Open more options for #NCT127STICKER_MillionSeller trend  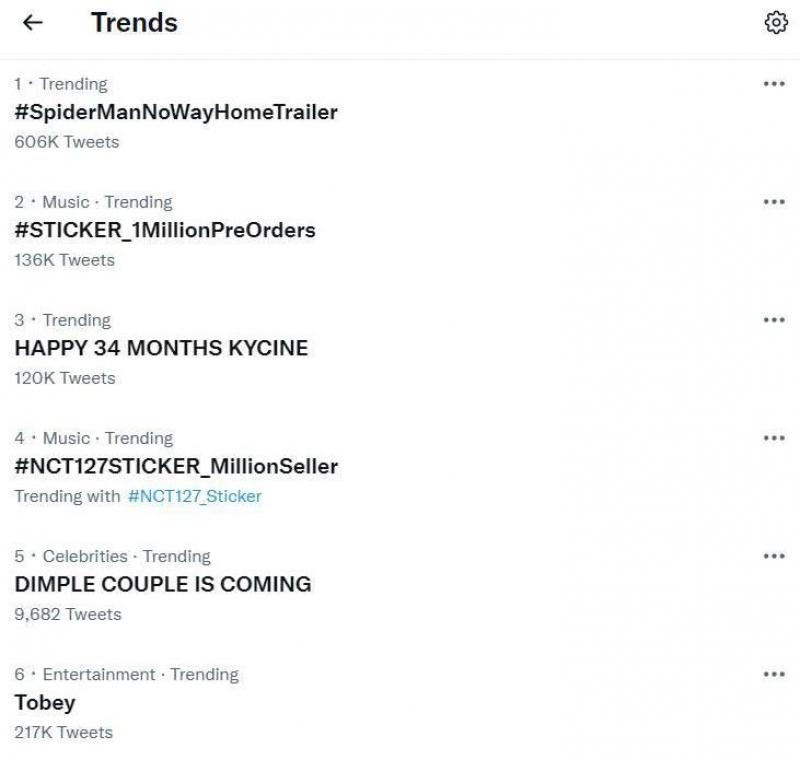tap(773, 438)
